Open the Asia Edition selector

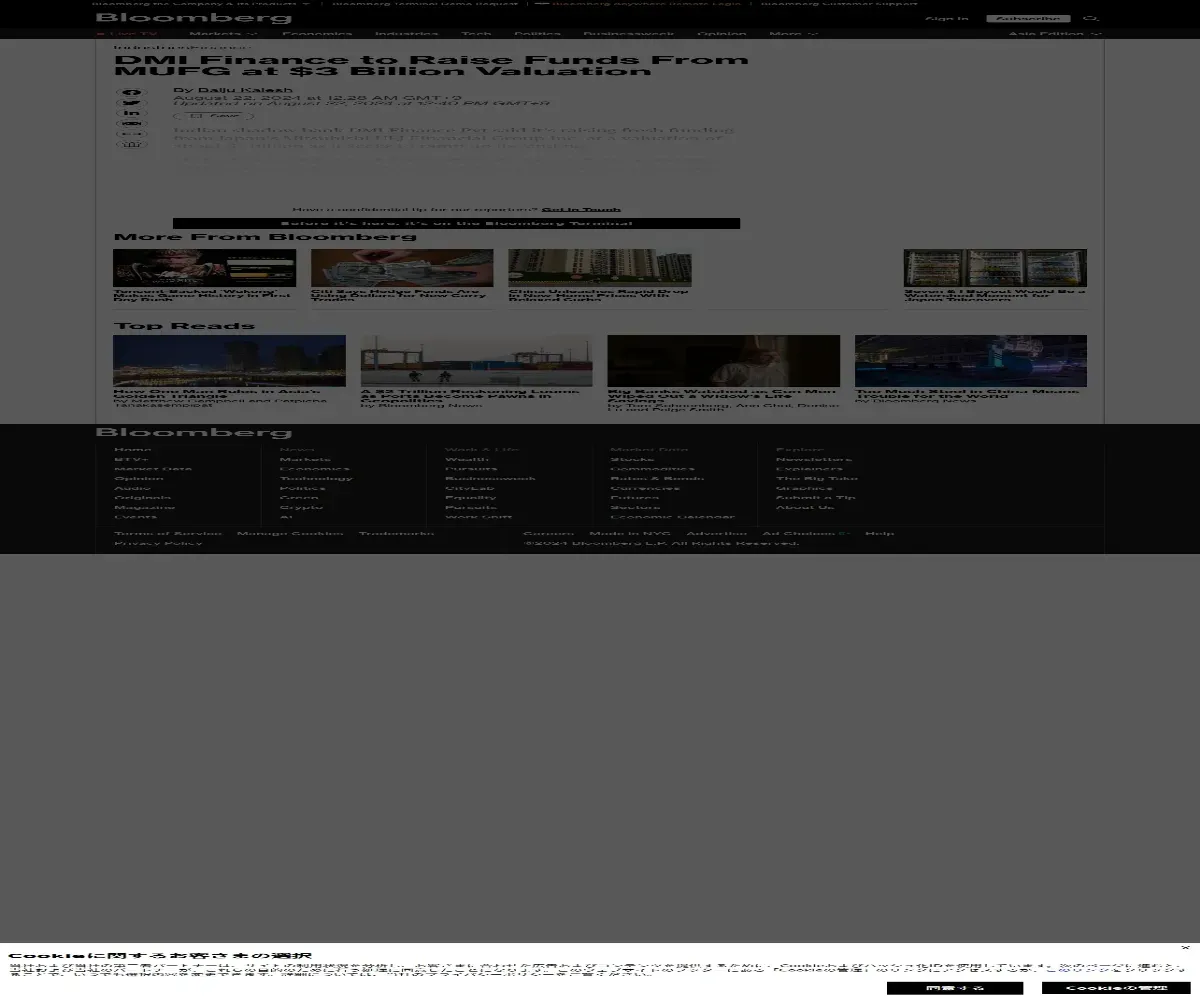click(1055, 34)
